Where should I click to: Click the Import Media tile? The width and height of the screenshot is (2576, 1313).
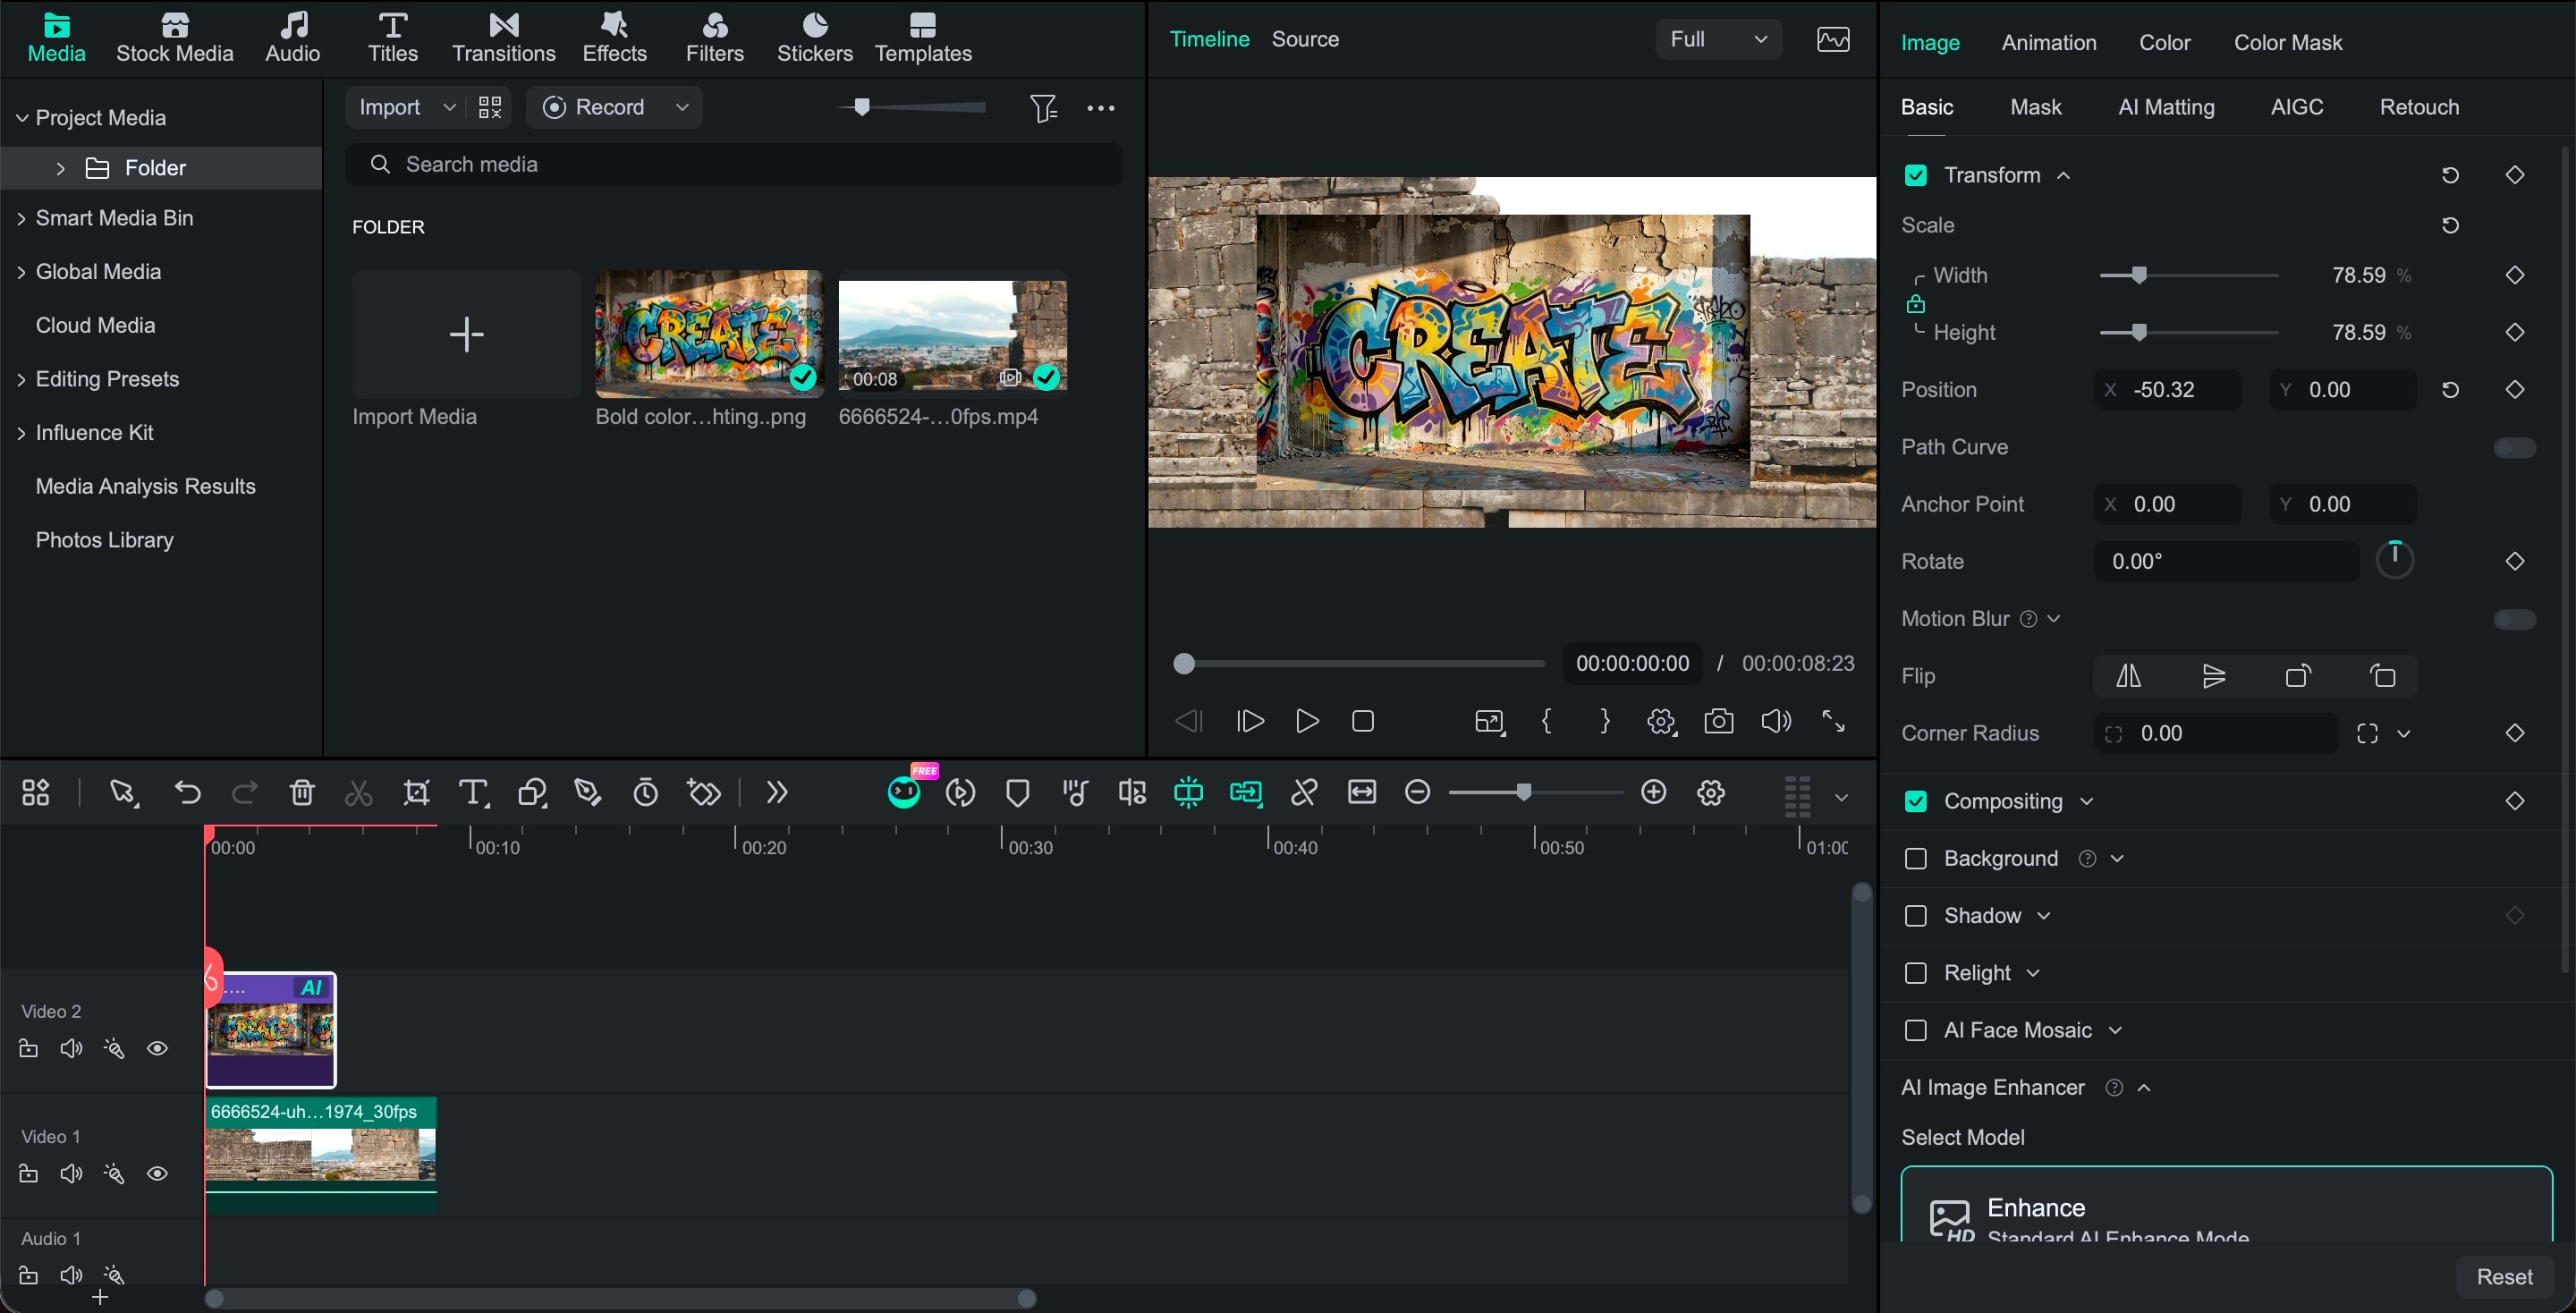[x=466, y=334]
